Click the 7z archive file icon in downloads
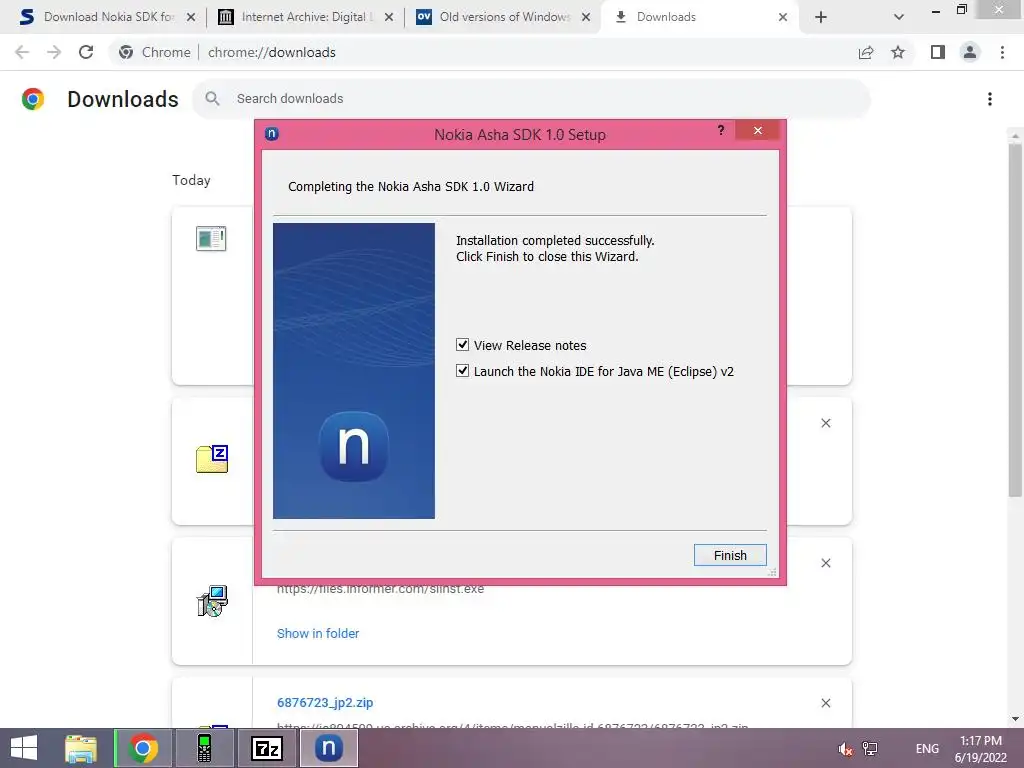The image size is (1024, 768). click(212, 459)
